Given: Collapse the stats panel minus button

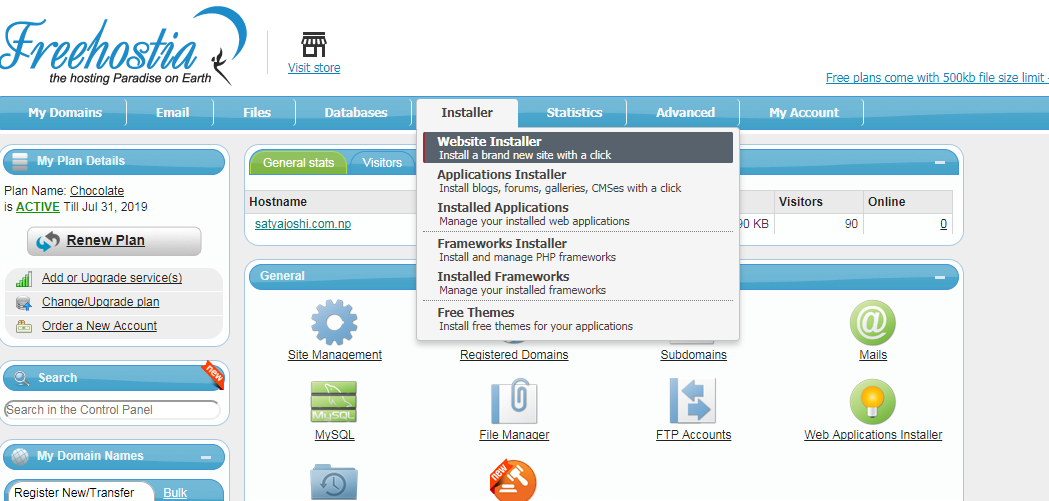Looking at the screenshot, I should pyautogui.click(x=939, y=162).
